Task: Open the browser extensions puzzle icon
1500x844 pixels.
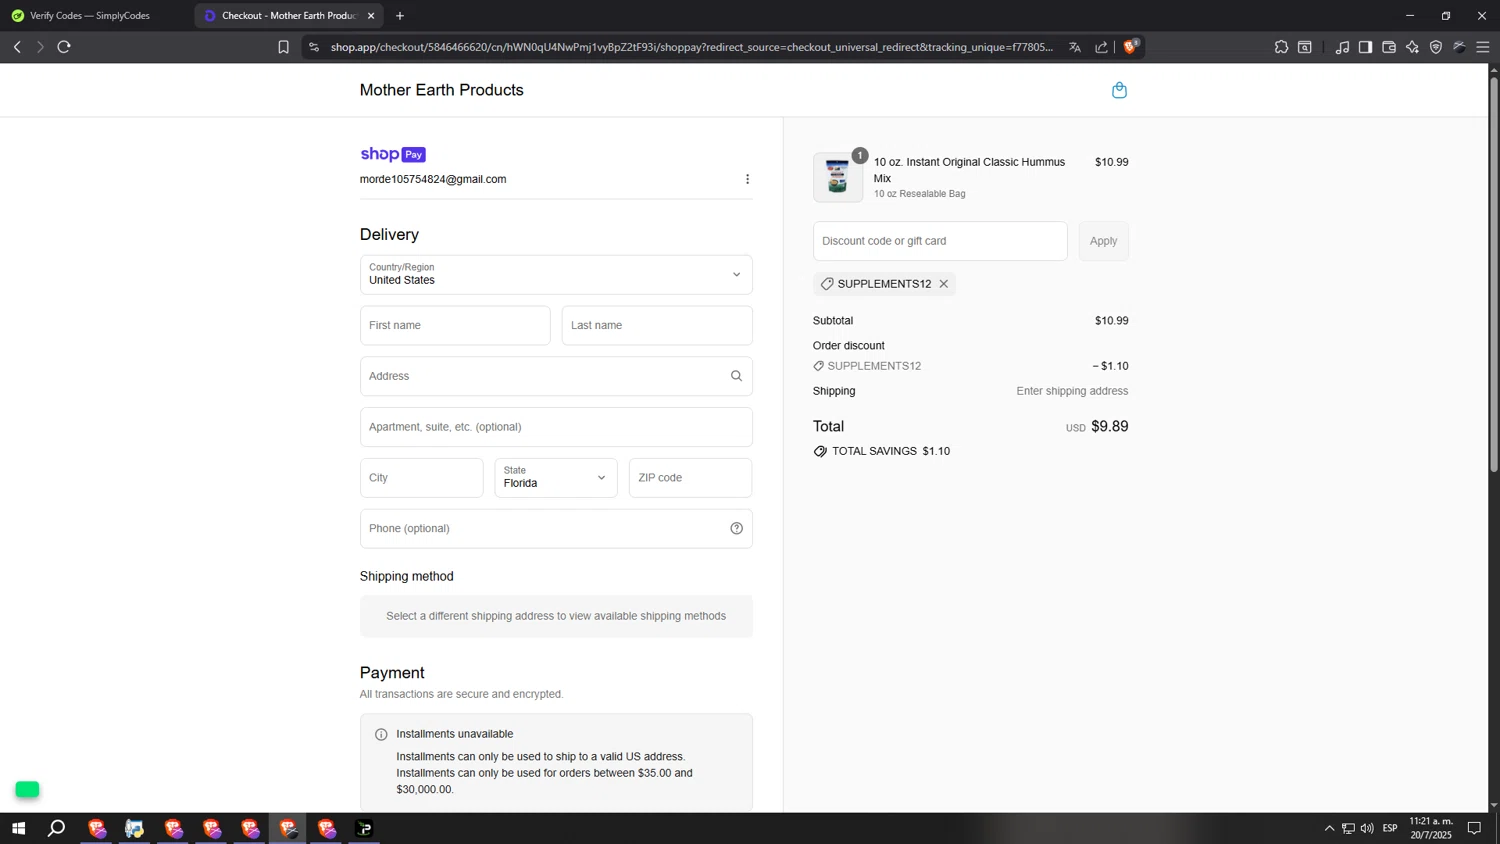Action: [x=1281, y=47]
